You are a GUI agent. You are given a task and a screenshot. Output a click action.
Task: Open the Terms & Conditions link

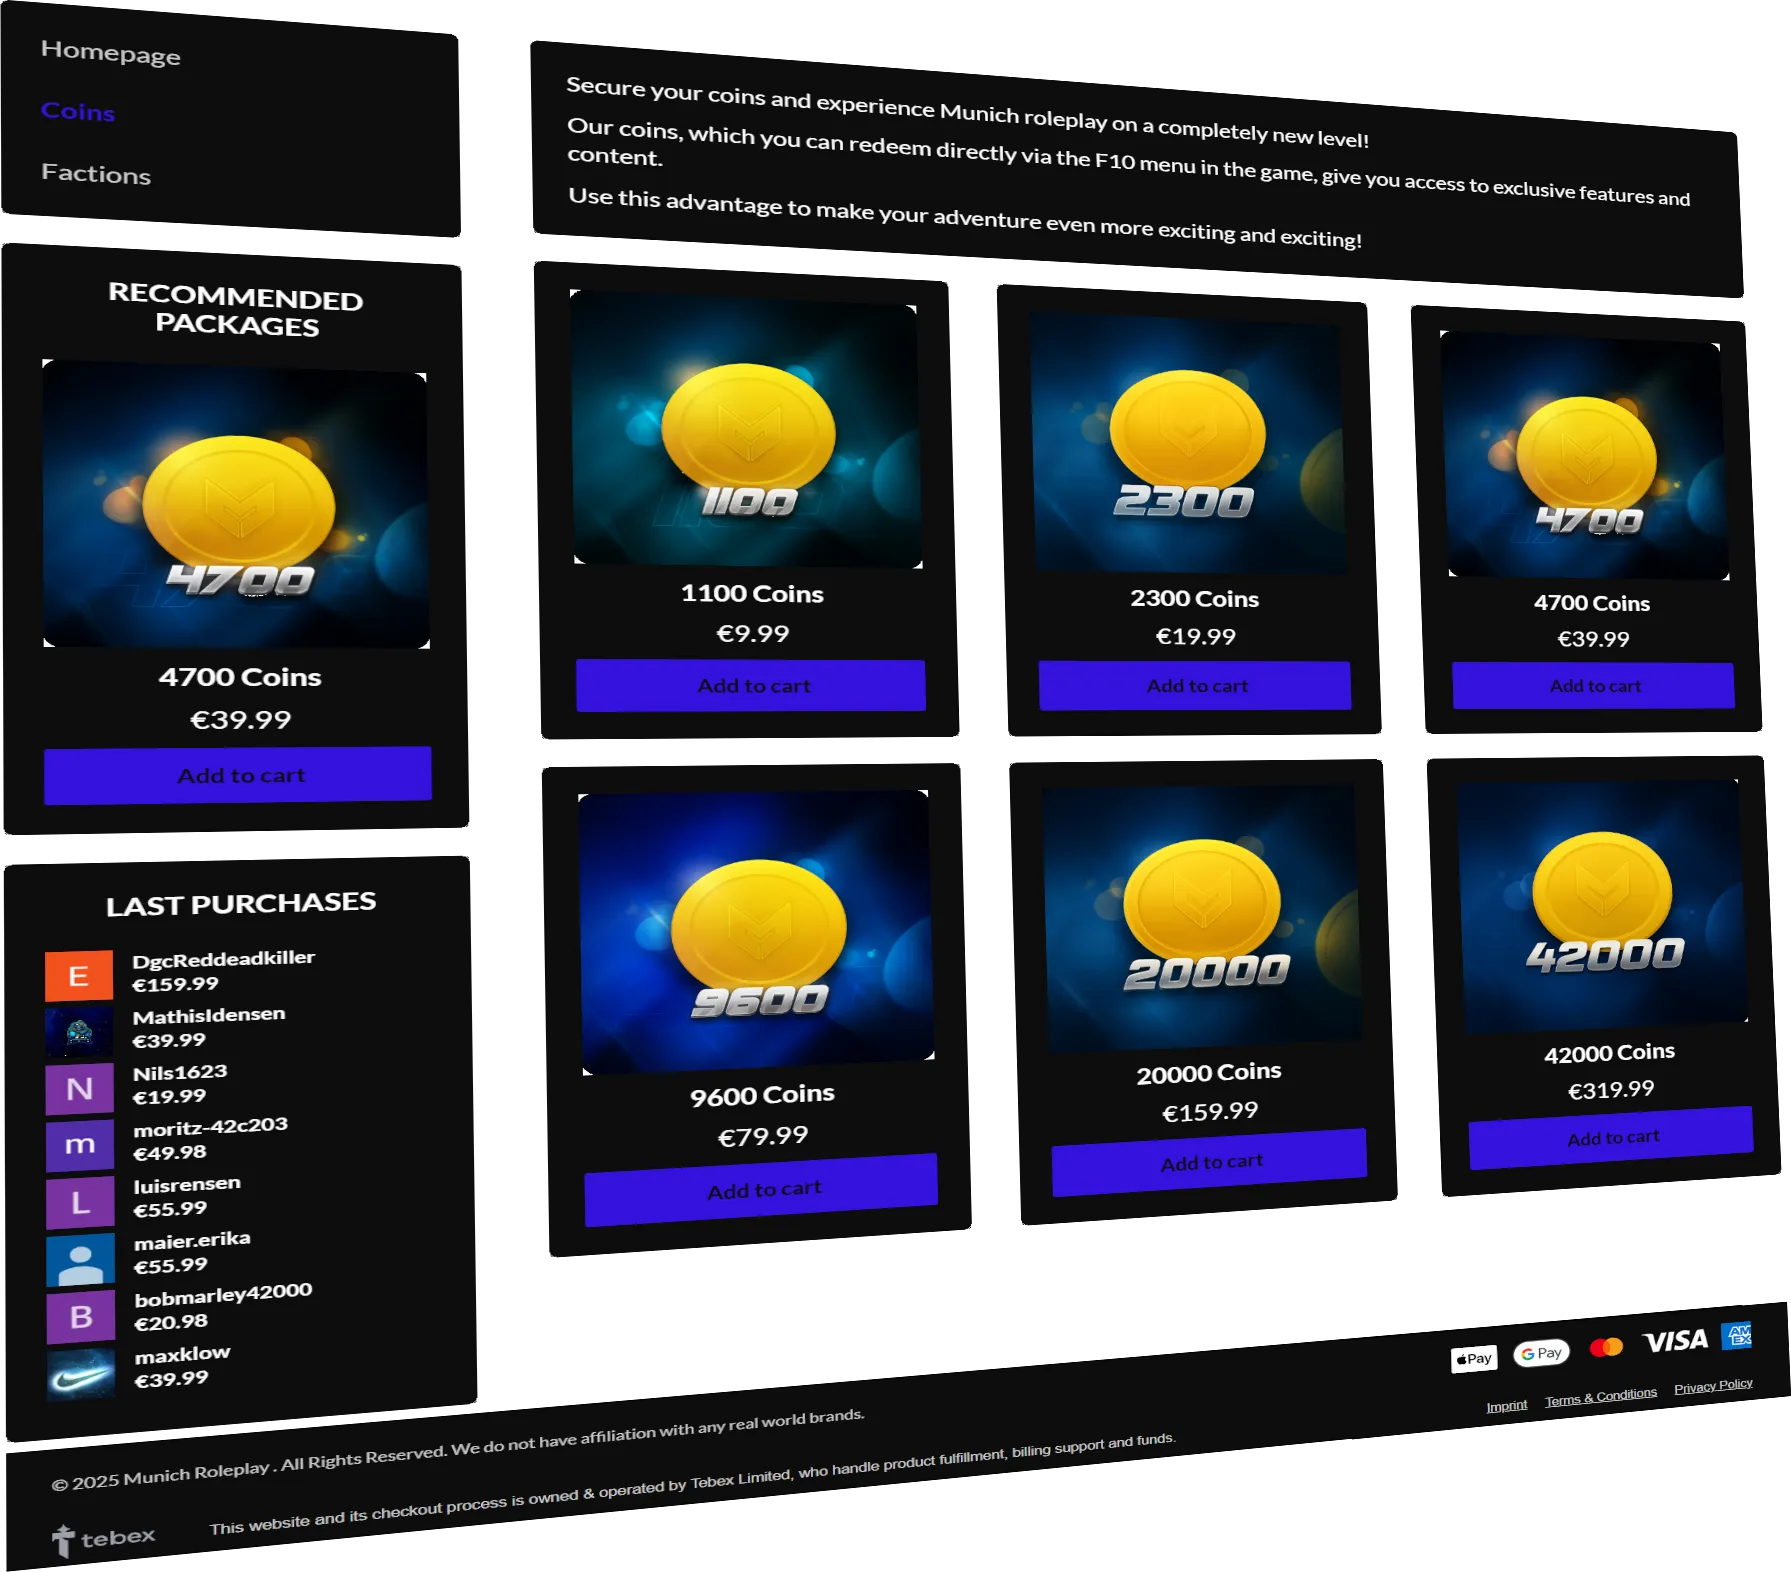click(x=1601, y=1394)
